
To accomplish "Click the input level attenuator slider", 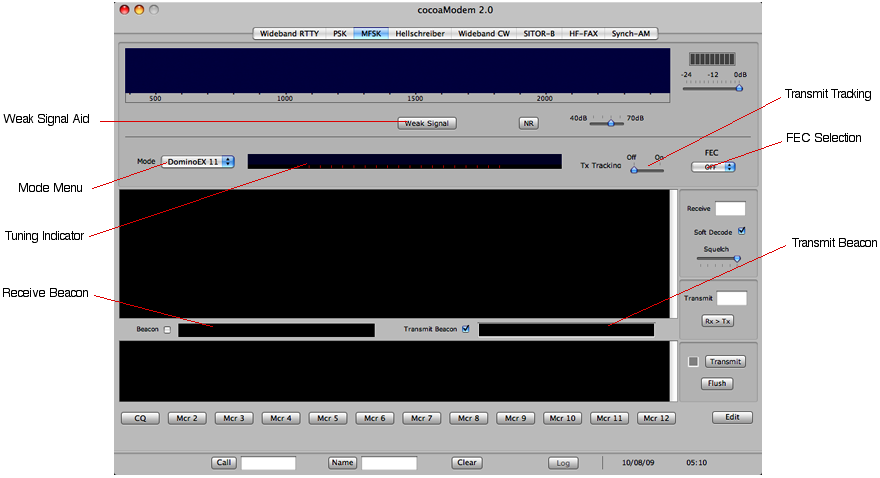I will (713, 88).
